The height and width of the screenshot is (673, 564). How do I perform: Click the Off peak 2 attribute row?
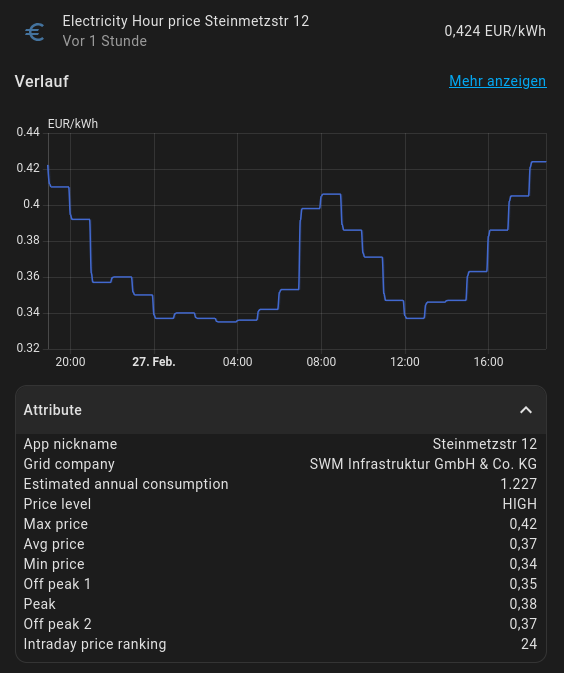tap(281, 624)
